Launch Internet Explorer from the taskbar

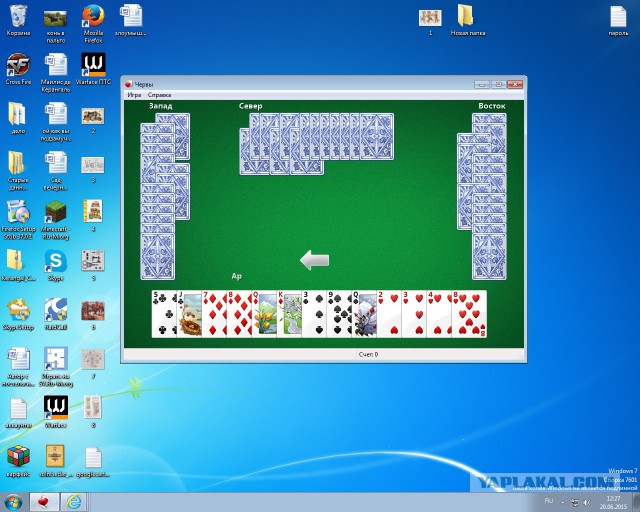pyautogui.click(x=73, y=502)
